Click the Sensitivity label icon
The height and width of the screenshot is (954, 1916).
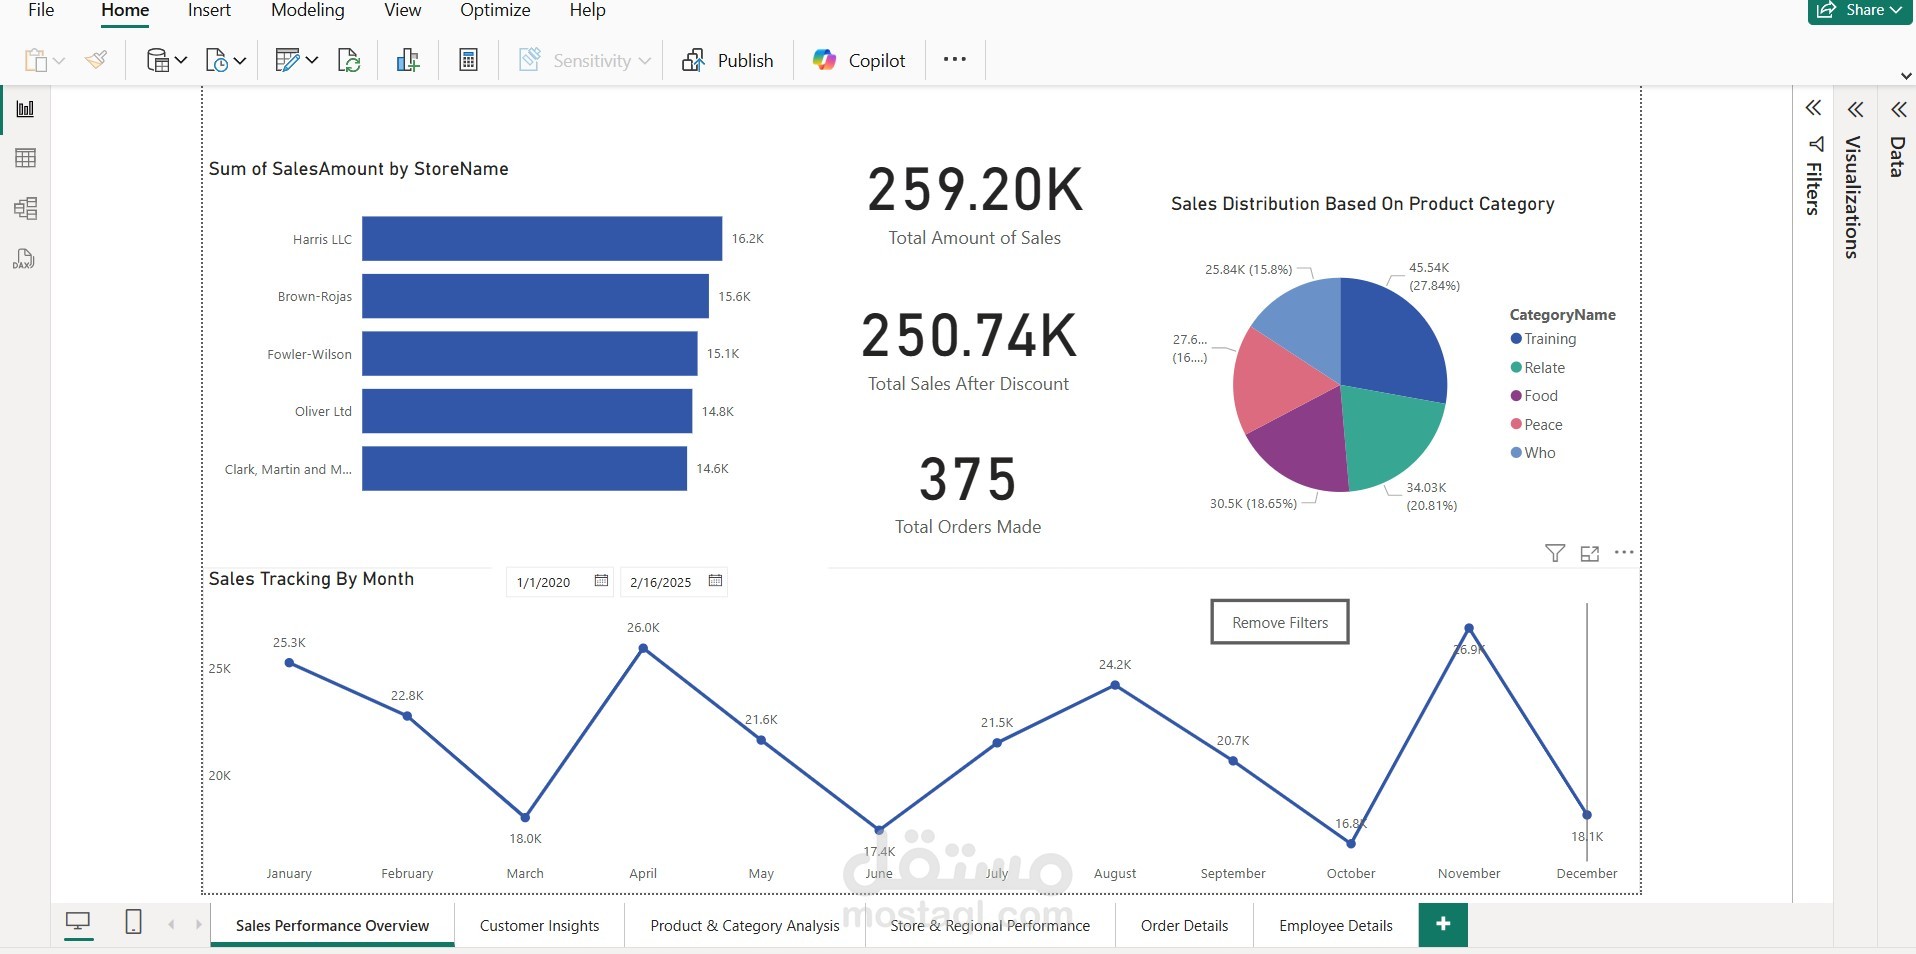click(x=530, y=60)
